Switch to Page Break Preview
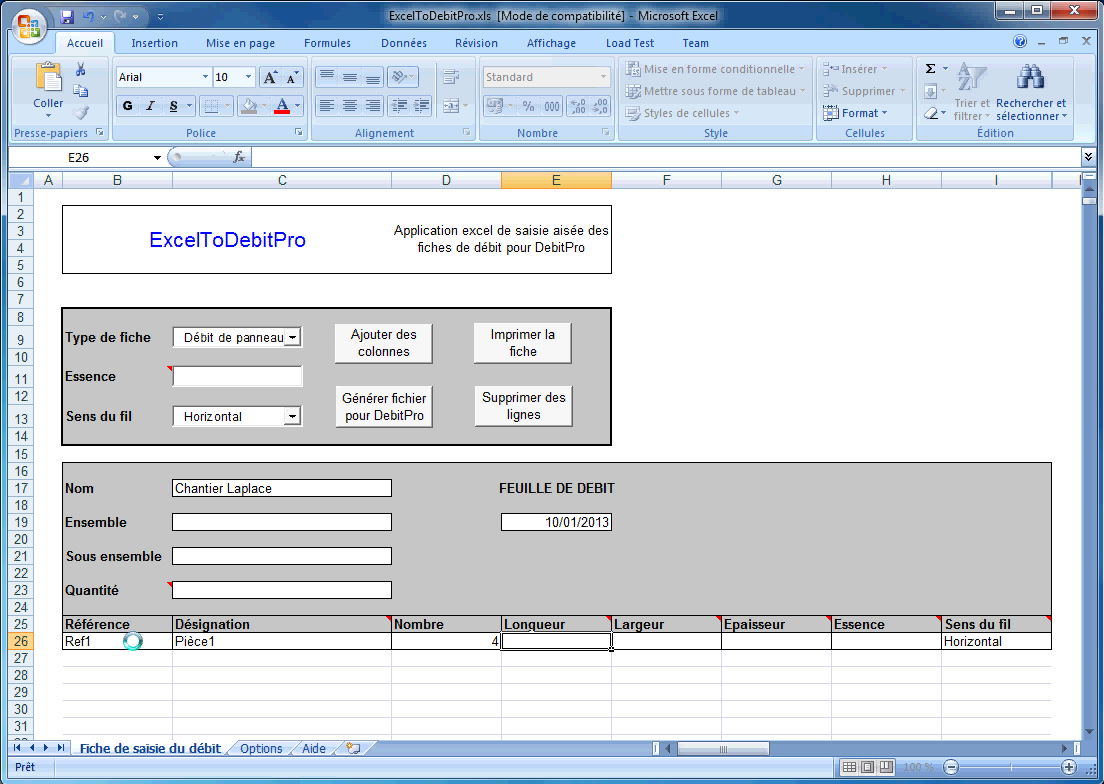The height and width of the screenshot is (784, 1104). pyautogui.click(x=886, y=767)
